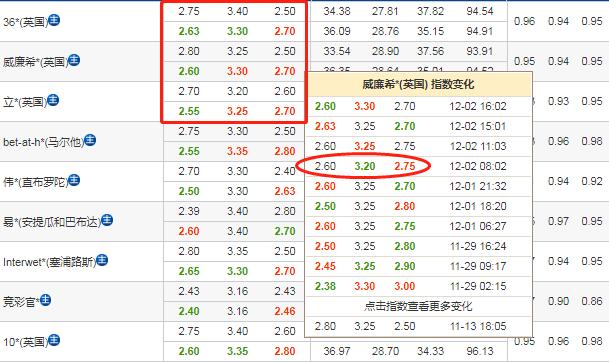
Task: Open bookmaker Interwet*(塞浦路斯)
Action: (49, 262)
